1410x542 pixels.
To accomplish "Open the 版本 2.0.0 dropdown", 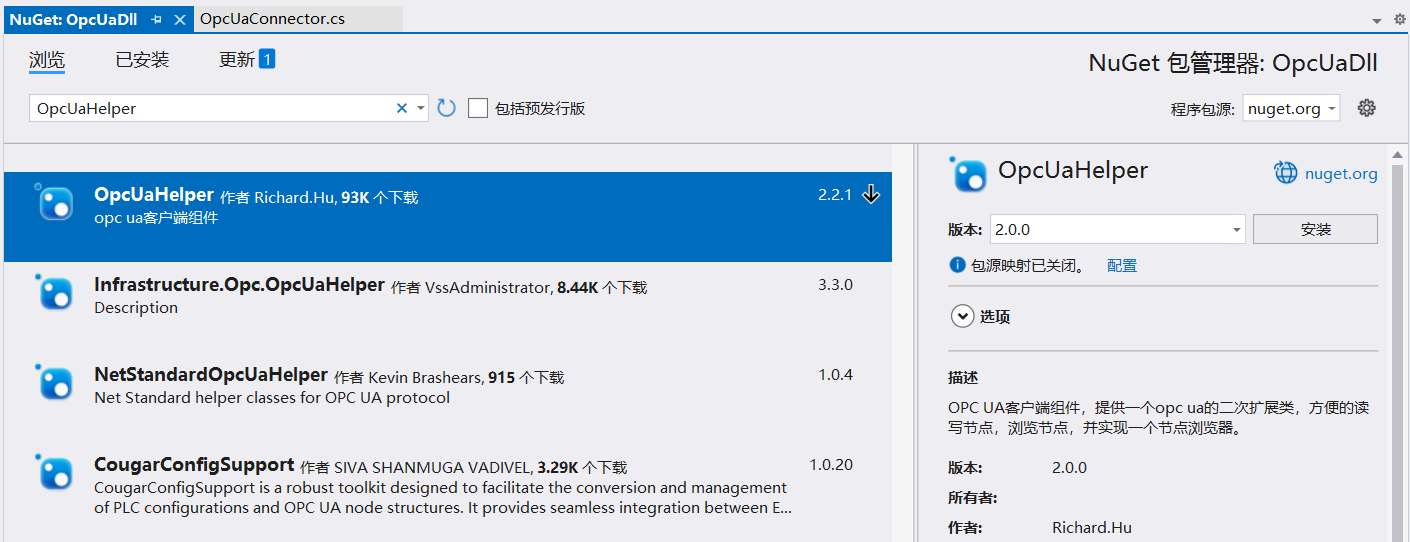I will click(x=1117, y=229).
